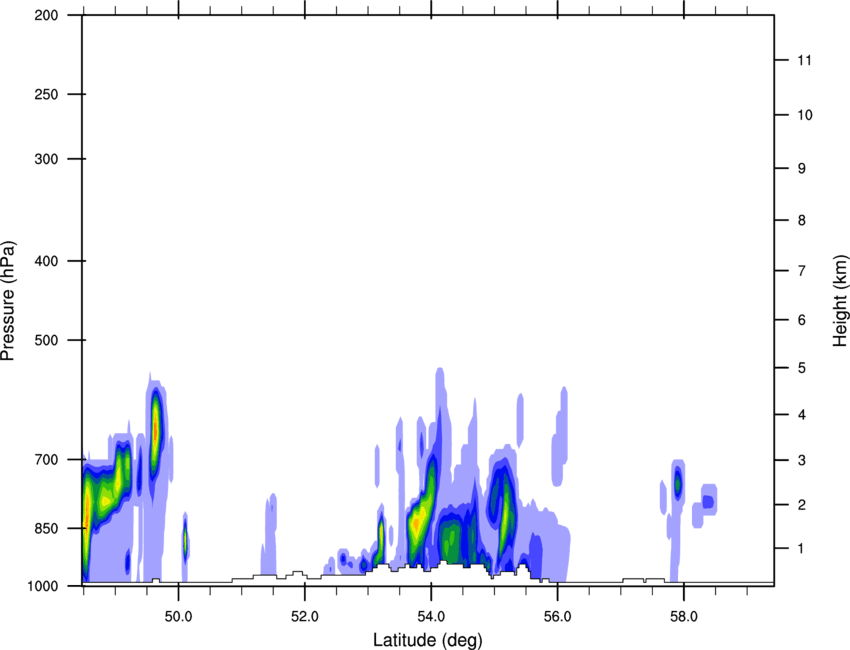This screenshot has height=650, width=850.
Task: Select the 1000 pressure tick label
Action: point(41,584)
